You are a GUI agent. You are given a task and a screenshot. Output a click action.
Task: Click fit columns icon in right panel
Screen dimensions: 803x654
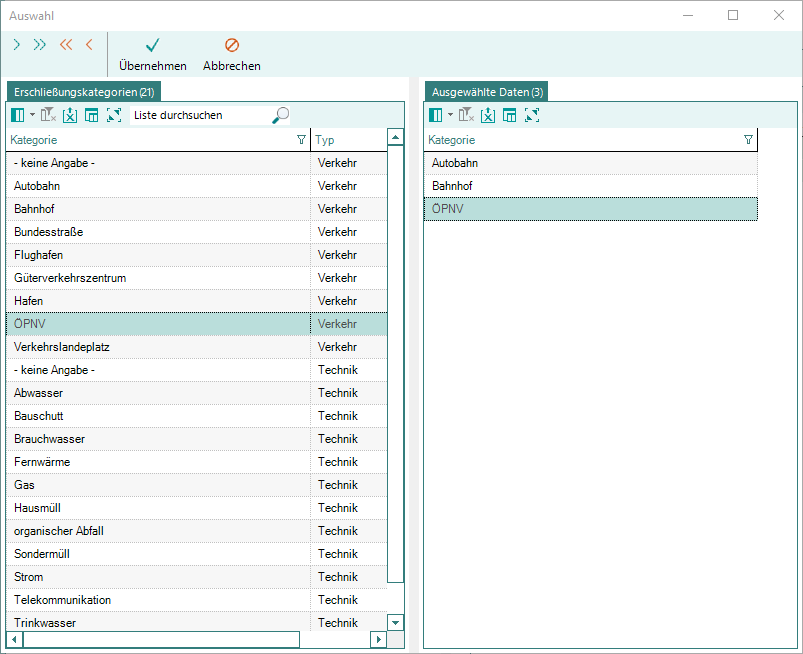click(532, 115)
